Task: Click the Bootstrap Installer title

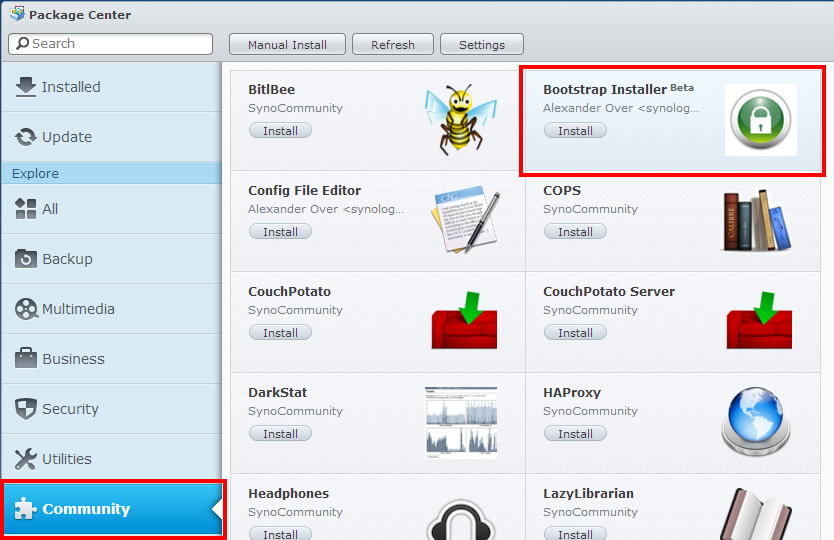Action: point(605,89)
